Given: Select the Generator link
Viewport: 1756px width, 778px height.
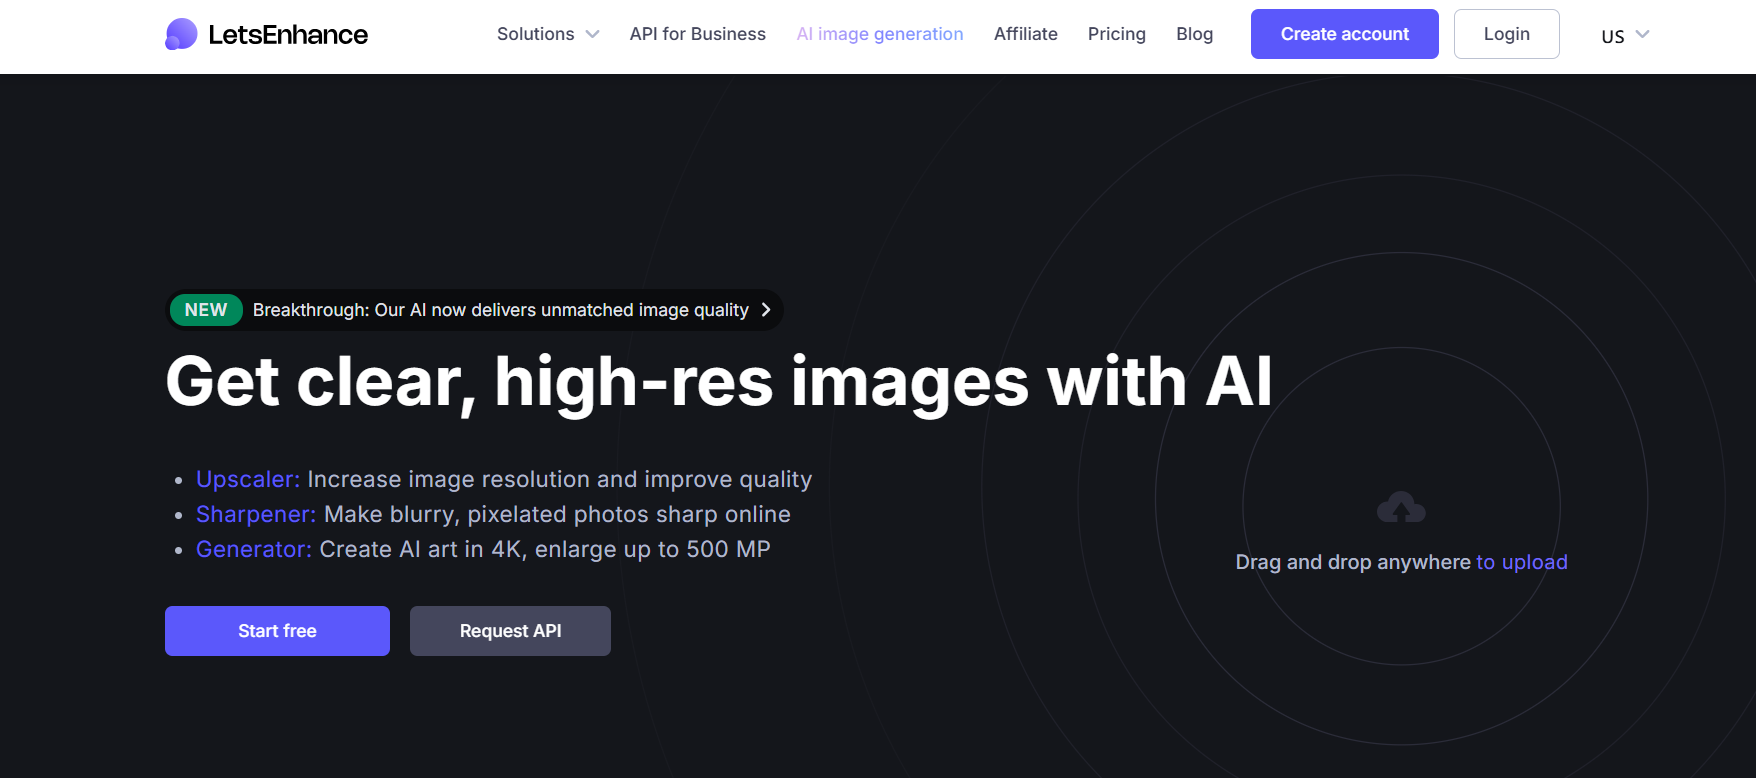Looking at the screenshot, I should pyautogui.click(x=253, y=549).
